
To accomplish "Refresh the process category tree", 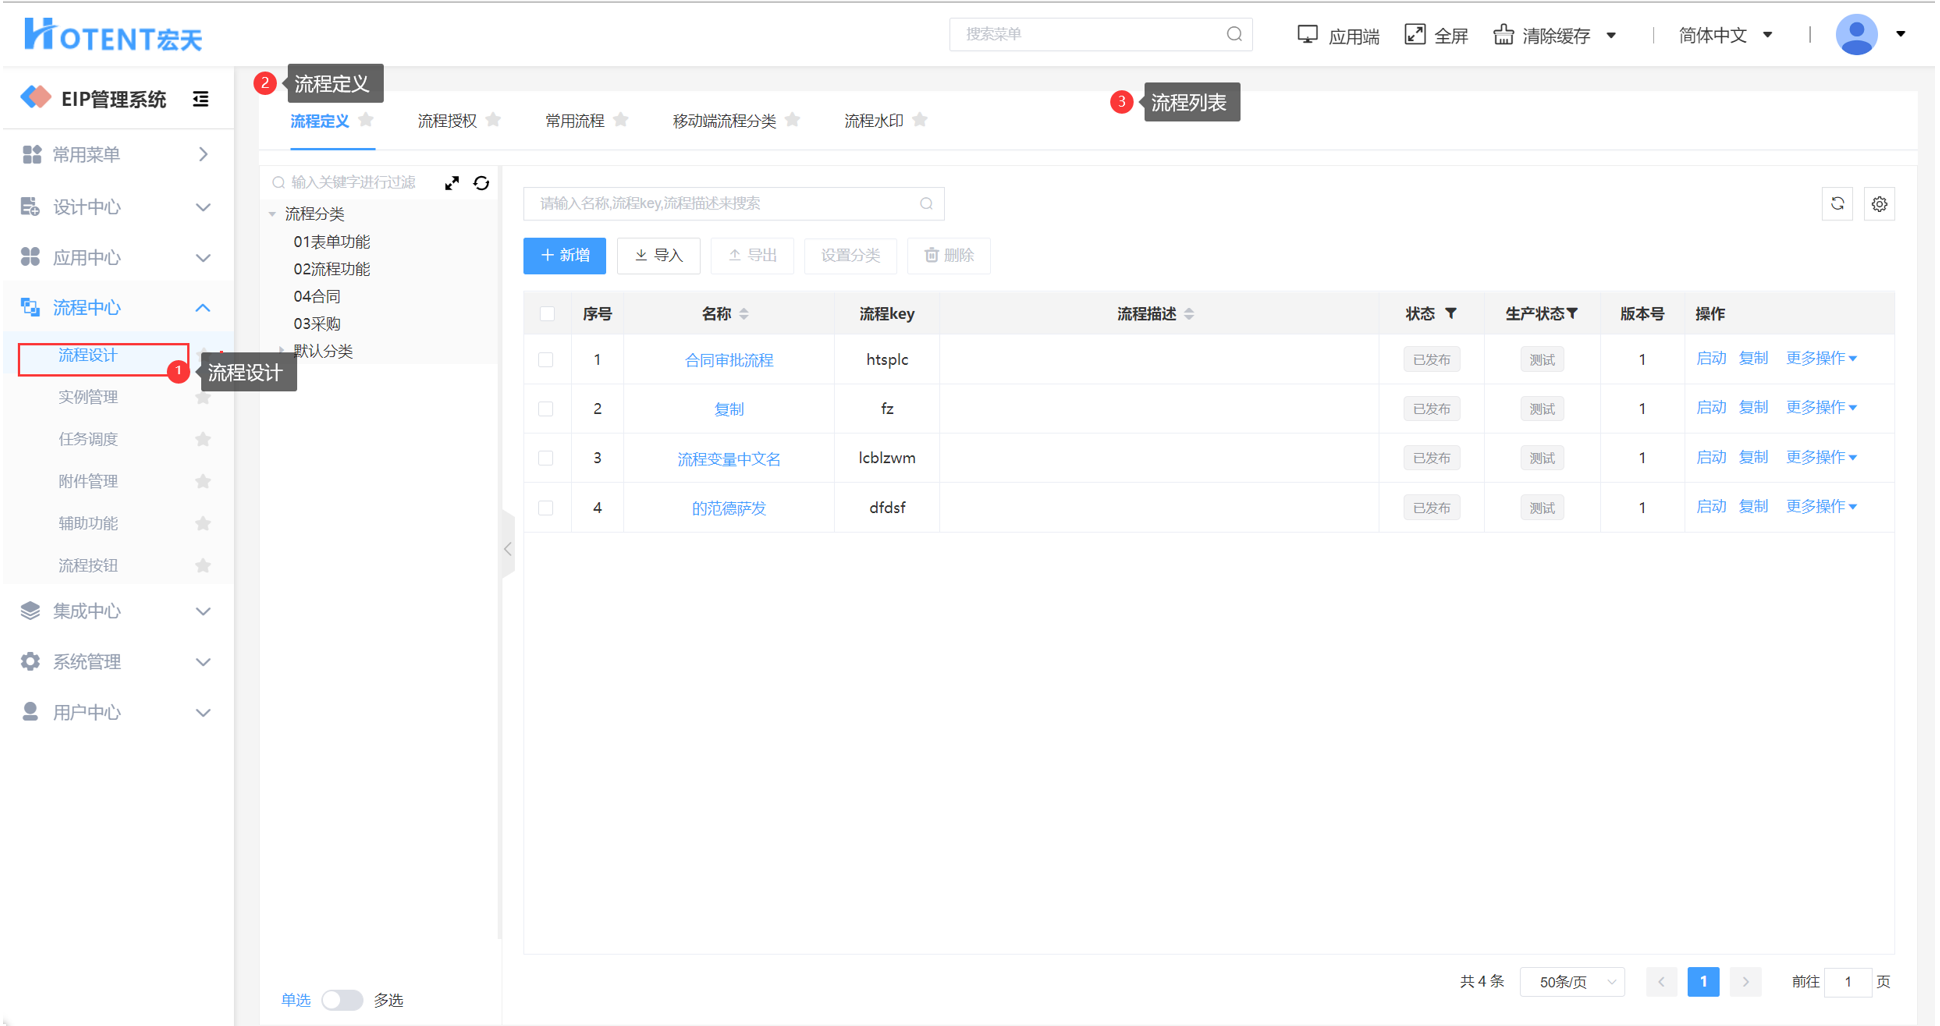I will coord(481,183).
